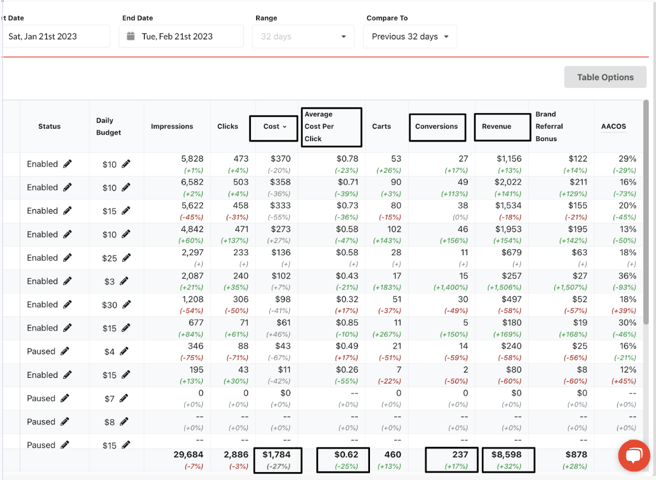Edit $15 budget pencil in the 5,622 impressions row
Screen dimensions: 656x480
coord(126,211)
